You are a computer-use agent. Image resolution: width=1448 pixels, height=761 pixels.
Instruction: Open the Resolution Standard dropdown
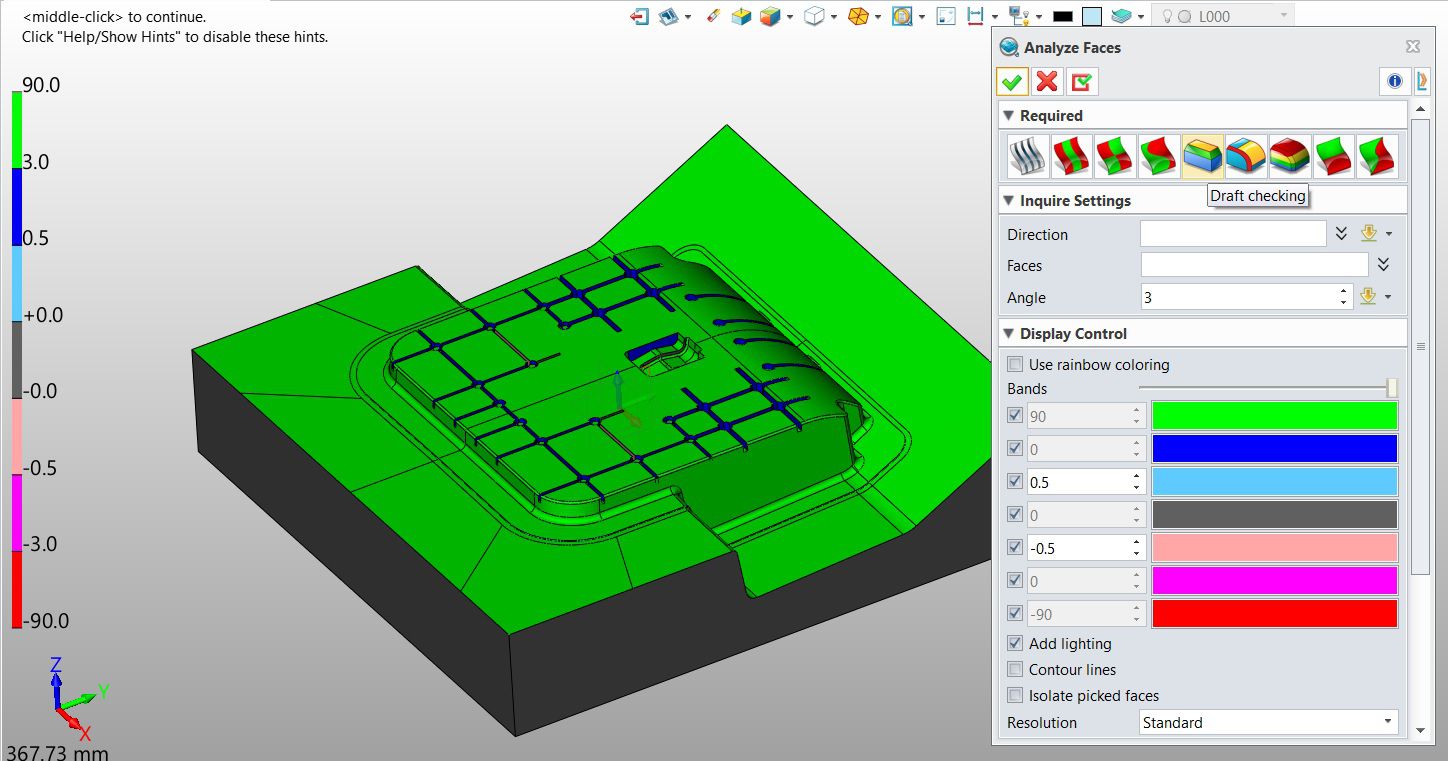(x=1269, y=722)
